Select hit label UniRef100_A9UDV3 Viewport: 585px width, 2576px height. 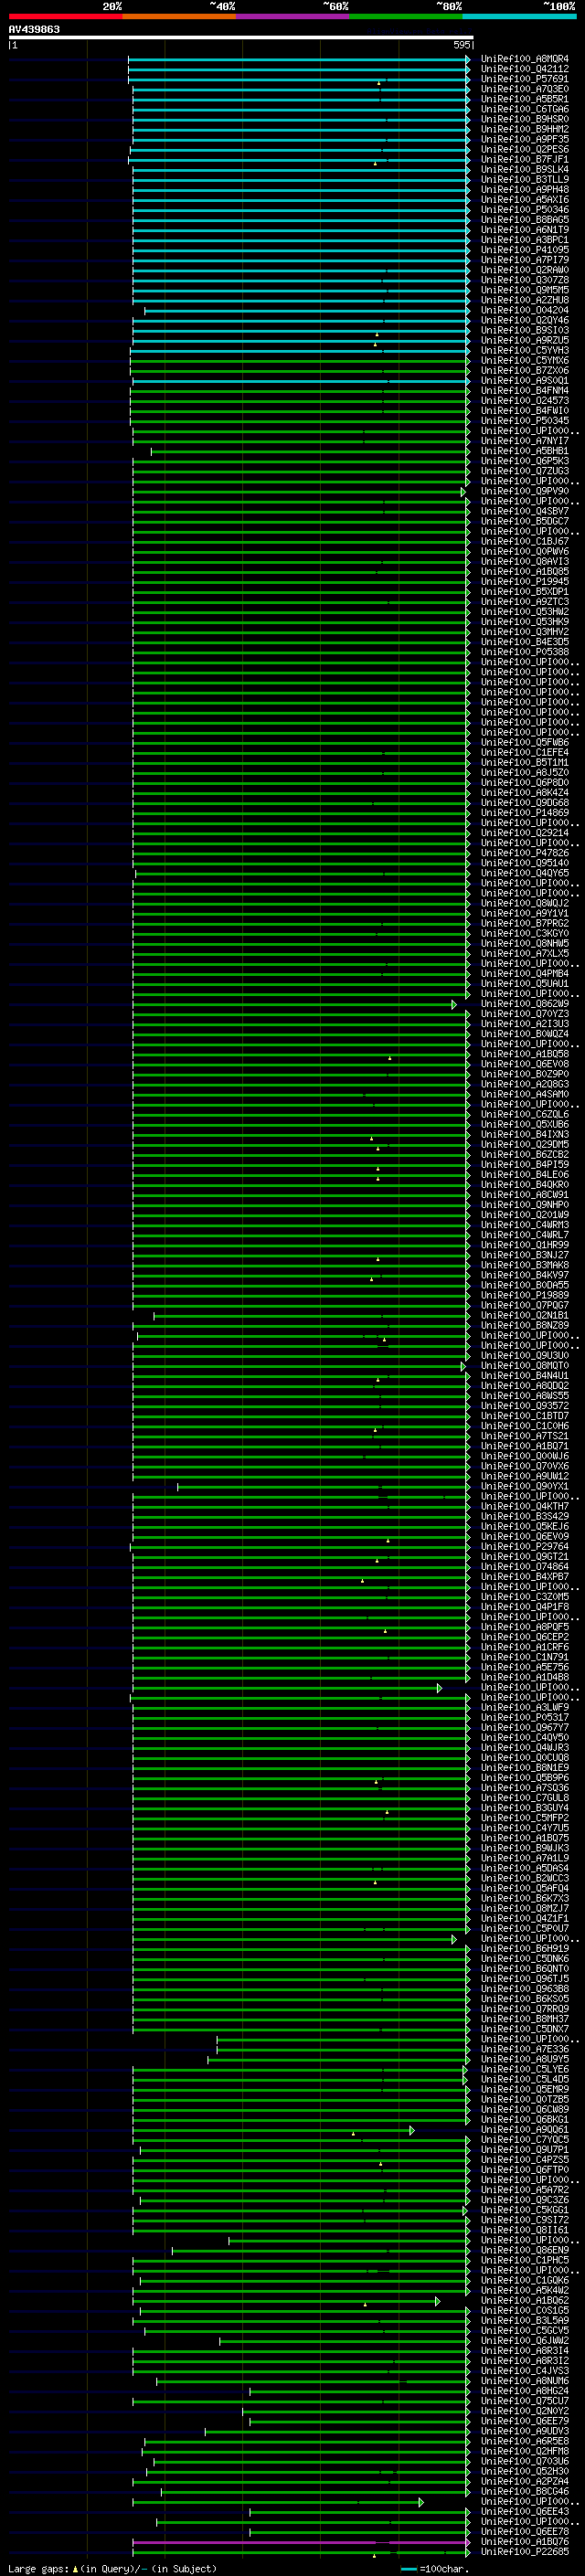tap(524, 2431)
